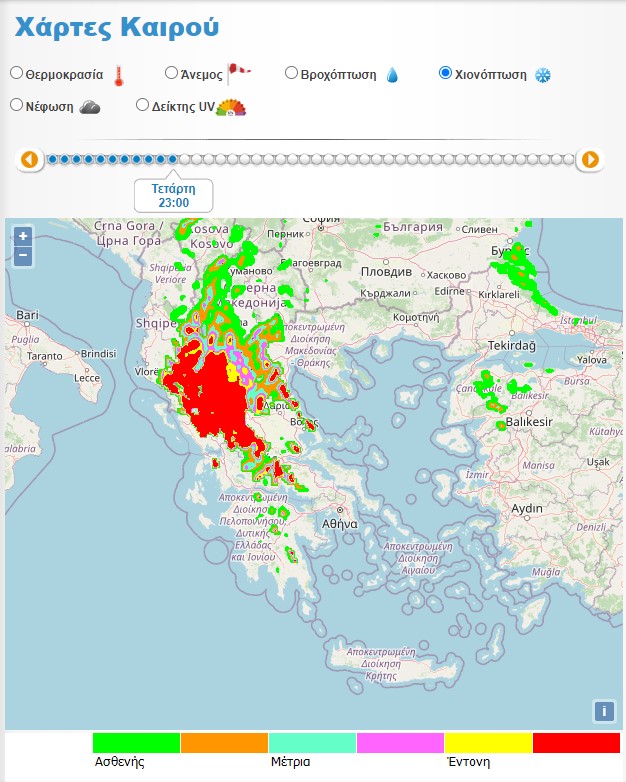Screen dimensions: 626x782
Task: Click the Τετάρτη 23:00 time tooltip
Action: pyautogui.click(x=174, y=196)
